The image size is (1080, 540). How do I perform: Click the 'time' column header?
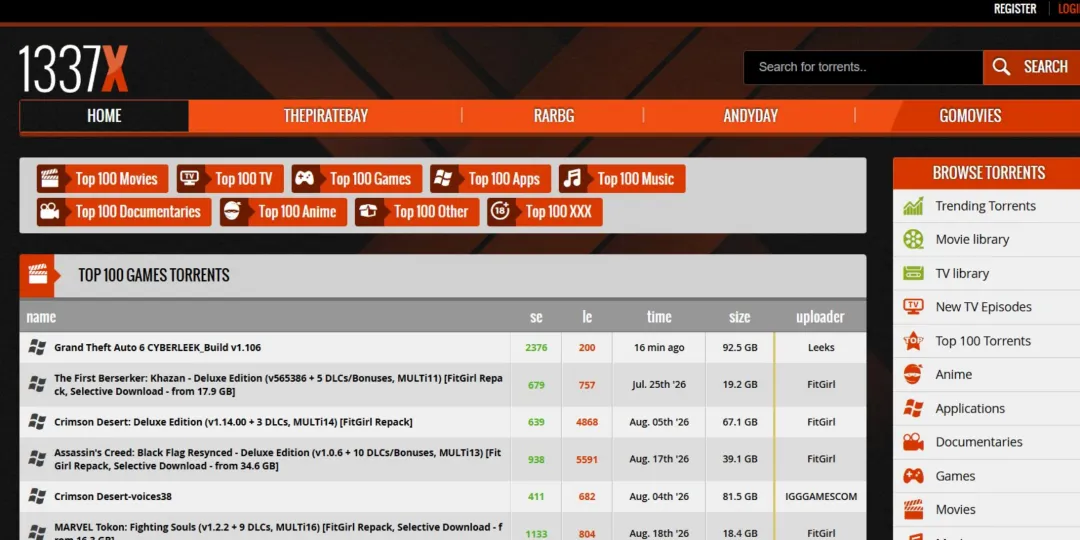(x=658, y=317)
